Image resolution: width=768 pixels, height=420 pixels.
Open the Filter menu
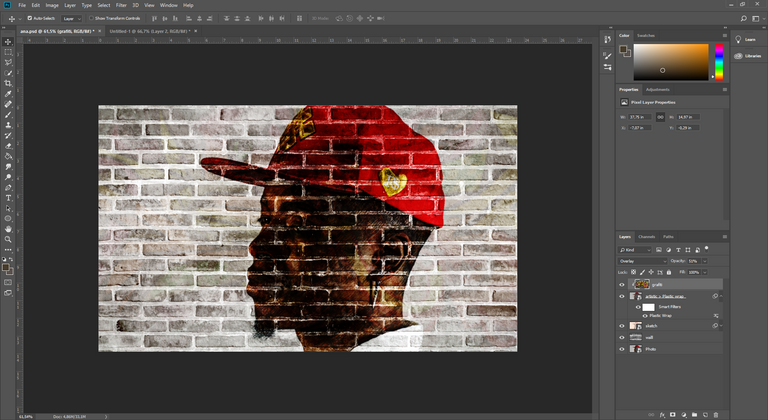point(121,5)
